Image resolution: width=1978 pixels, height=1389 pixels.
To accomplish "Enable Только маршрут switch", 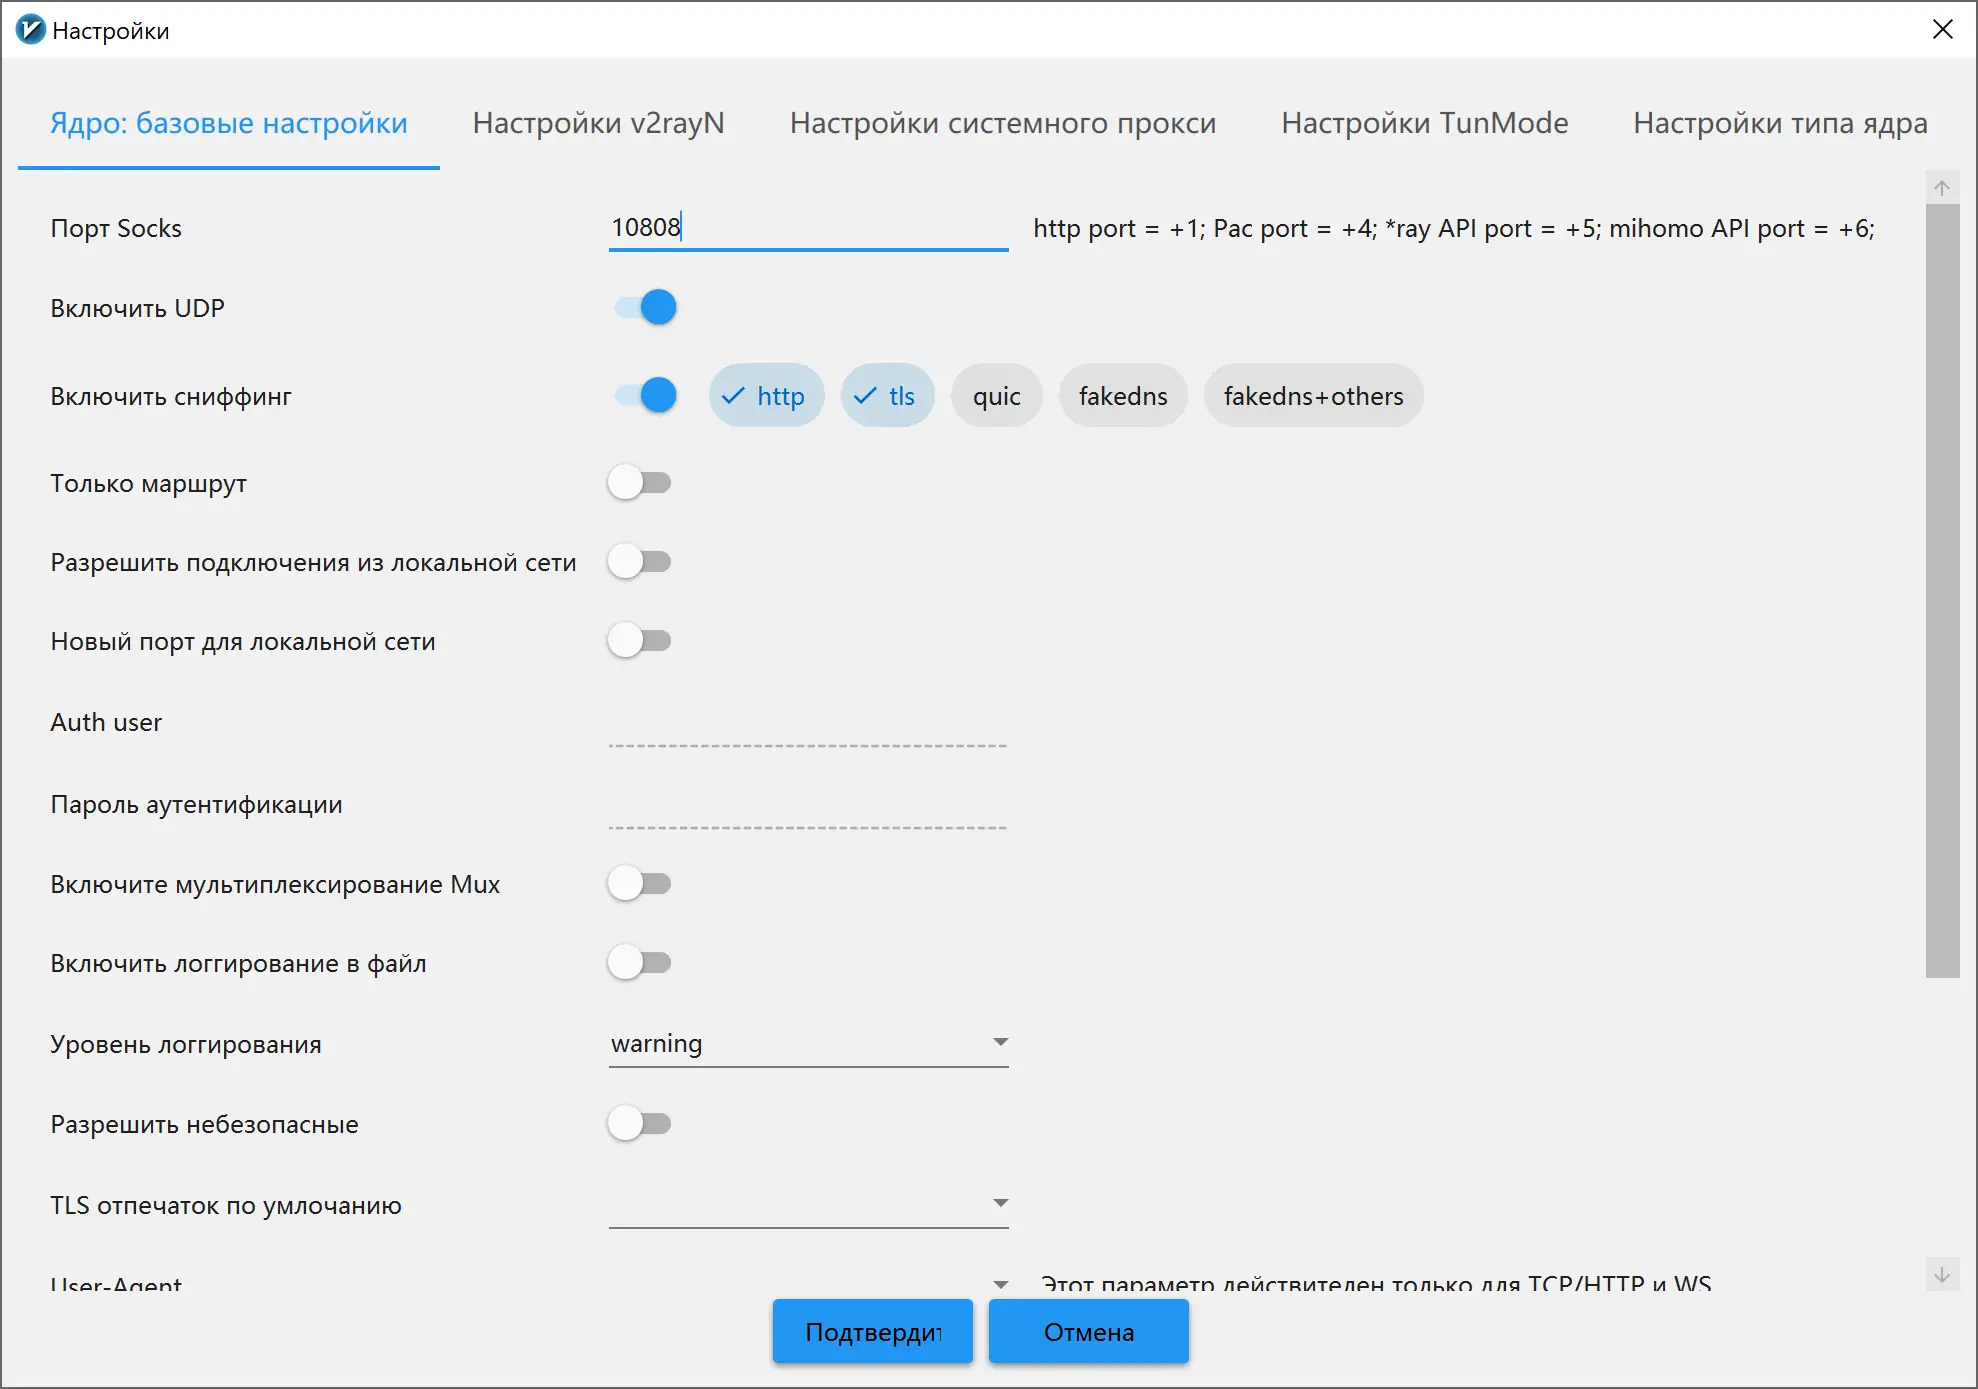I will pyautogui.click(x=640, y=483).
